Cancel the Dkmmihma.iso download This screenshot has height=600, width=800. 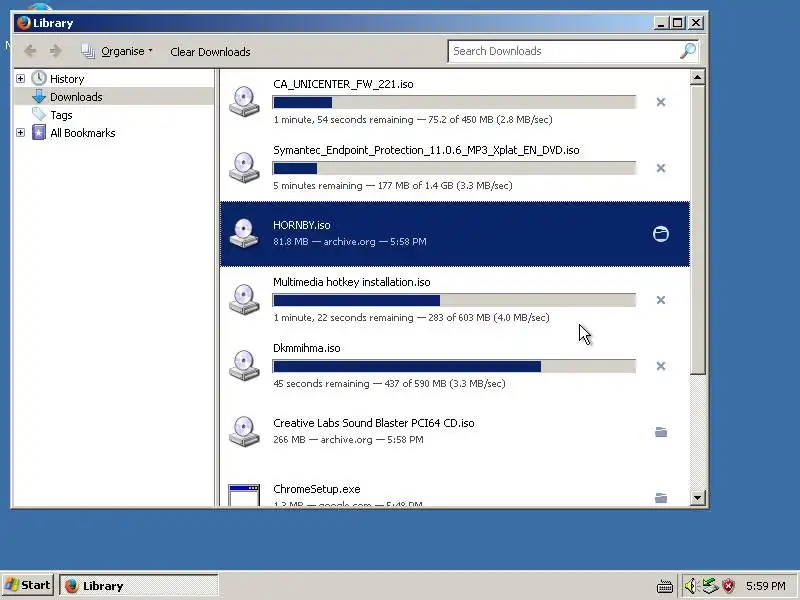pyautogui.click(x=661, y=366)
